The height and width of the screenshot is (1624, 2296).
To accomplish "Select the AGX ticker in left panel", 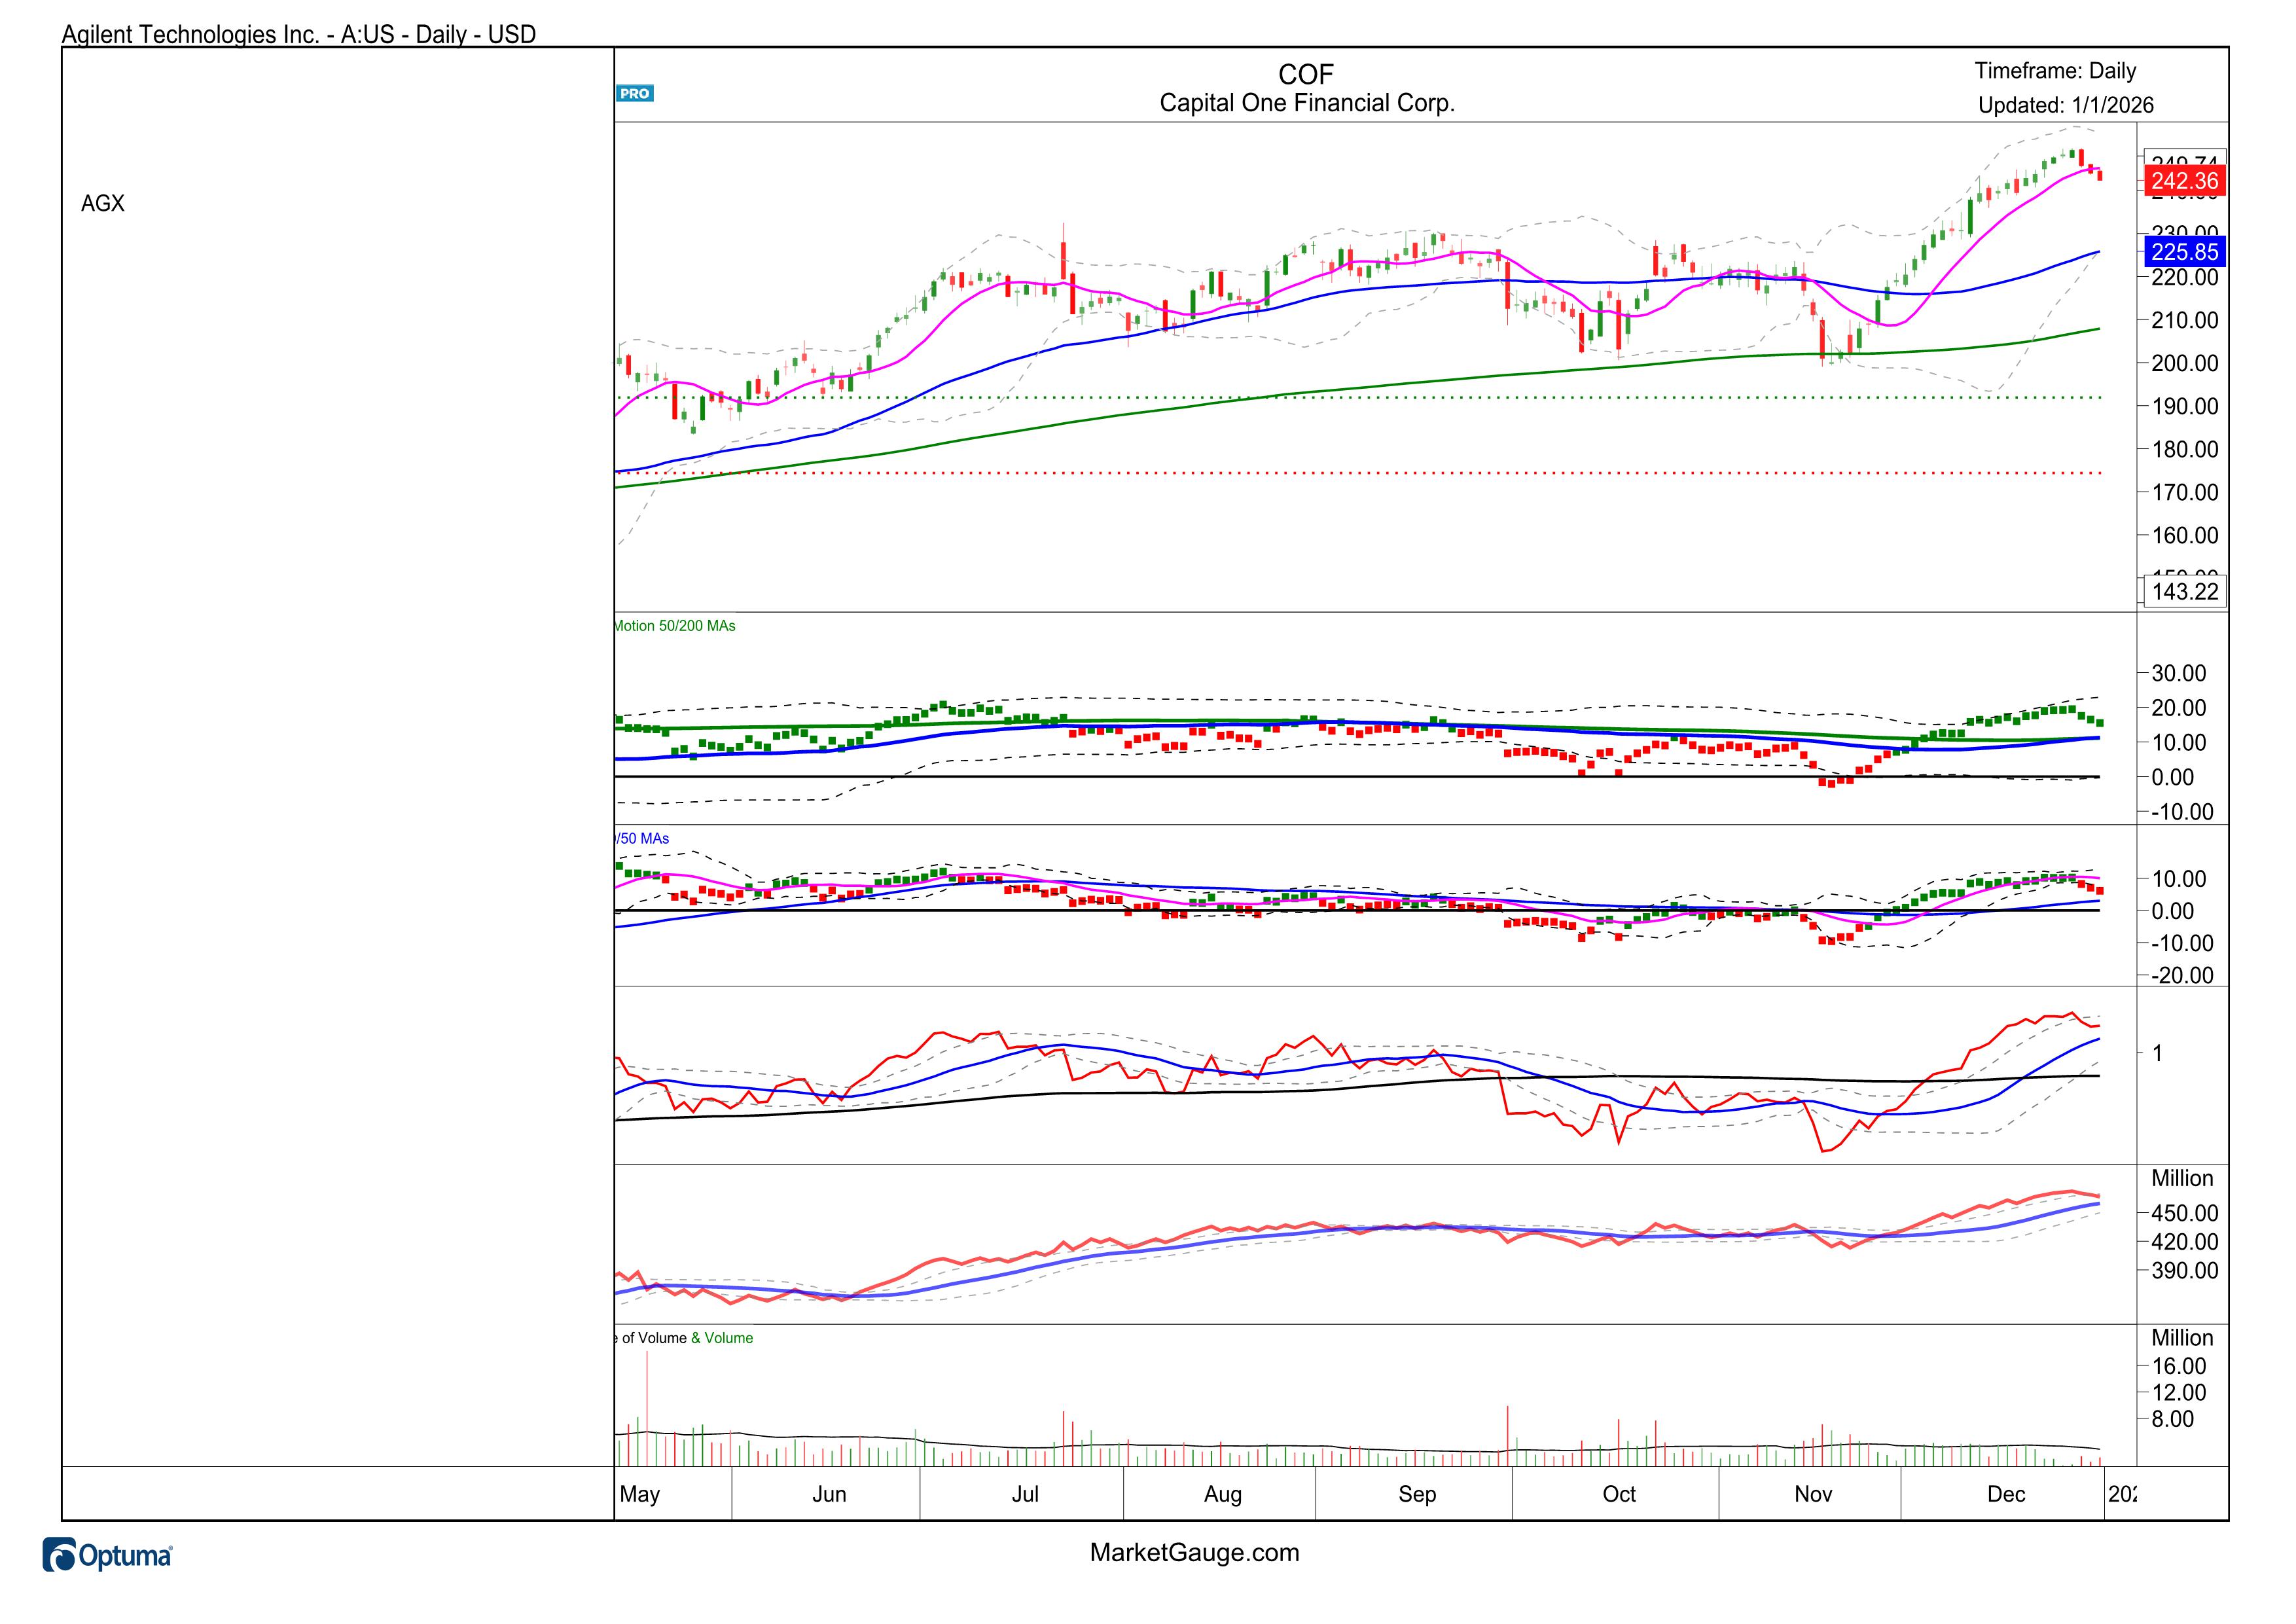I will 103,204.
